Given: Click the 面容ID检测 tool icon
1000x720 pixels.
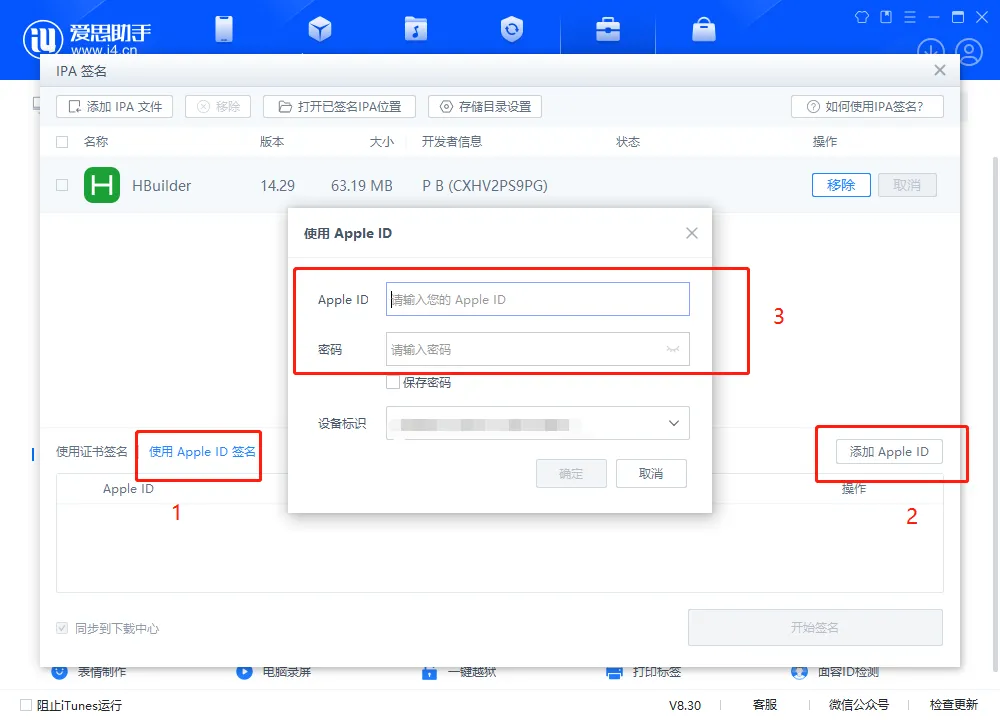Looking at the screenshot, I should (x=799, y=672).
